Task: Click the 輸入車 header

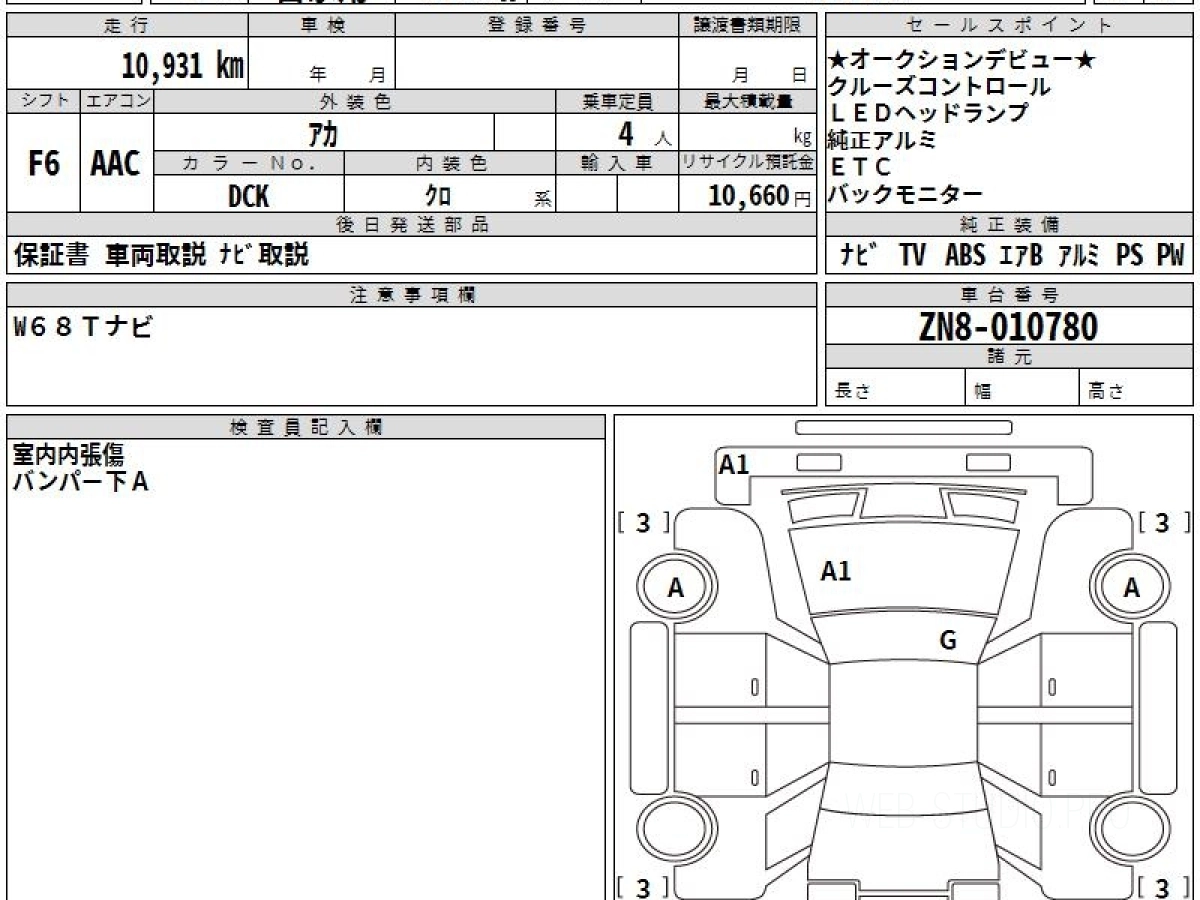Action: point(617,164)
